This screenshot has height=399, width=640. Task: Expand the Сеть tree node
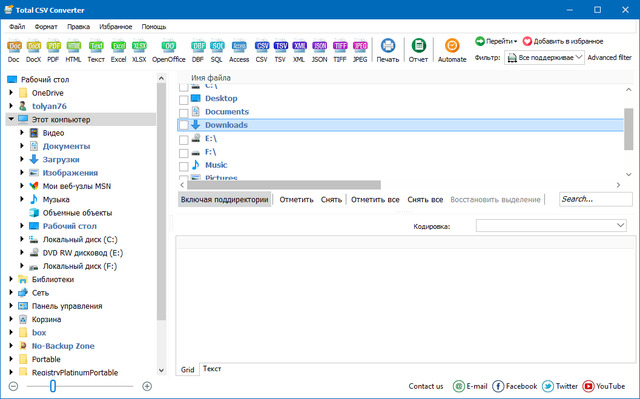[11, 293]
